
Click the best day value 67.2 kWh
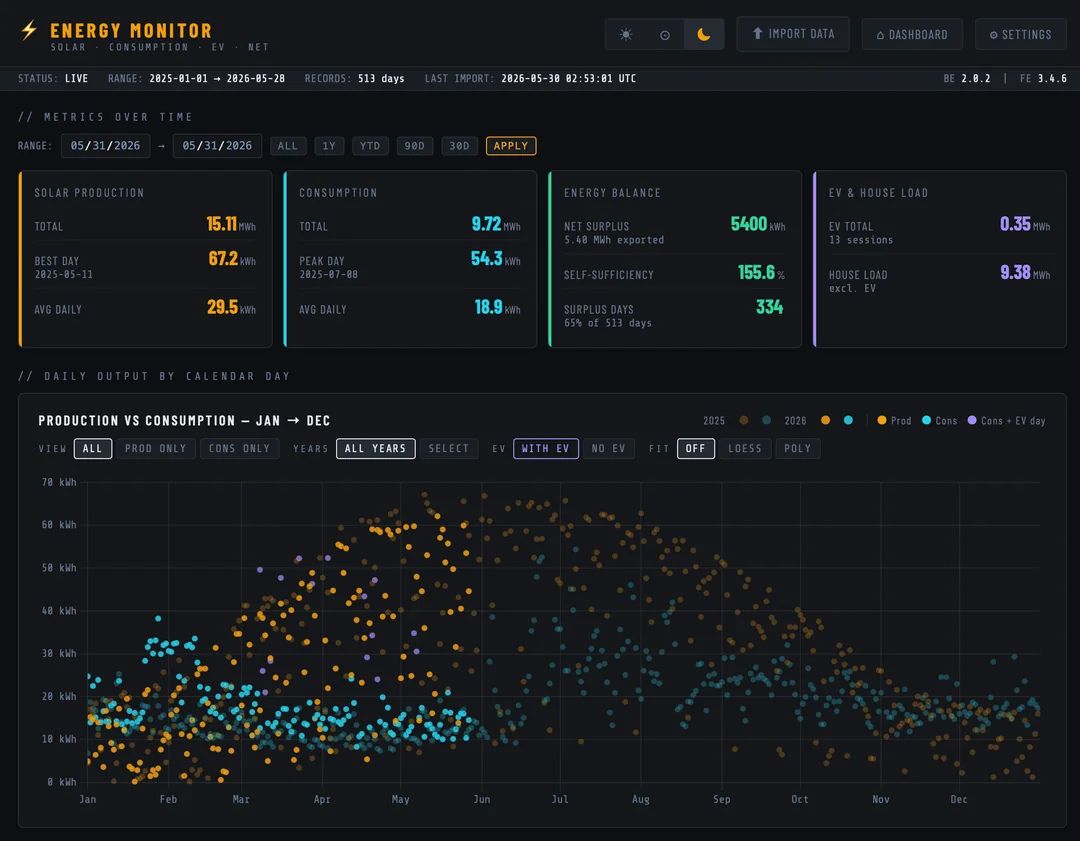point(232,259)
